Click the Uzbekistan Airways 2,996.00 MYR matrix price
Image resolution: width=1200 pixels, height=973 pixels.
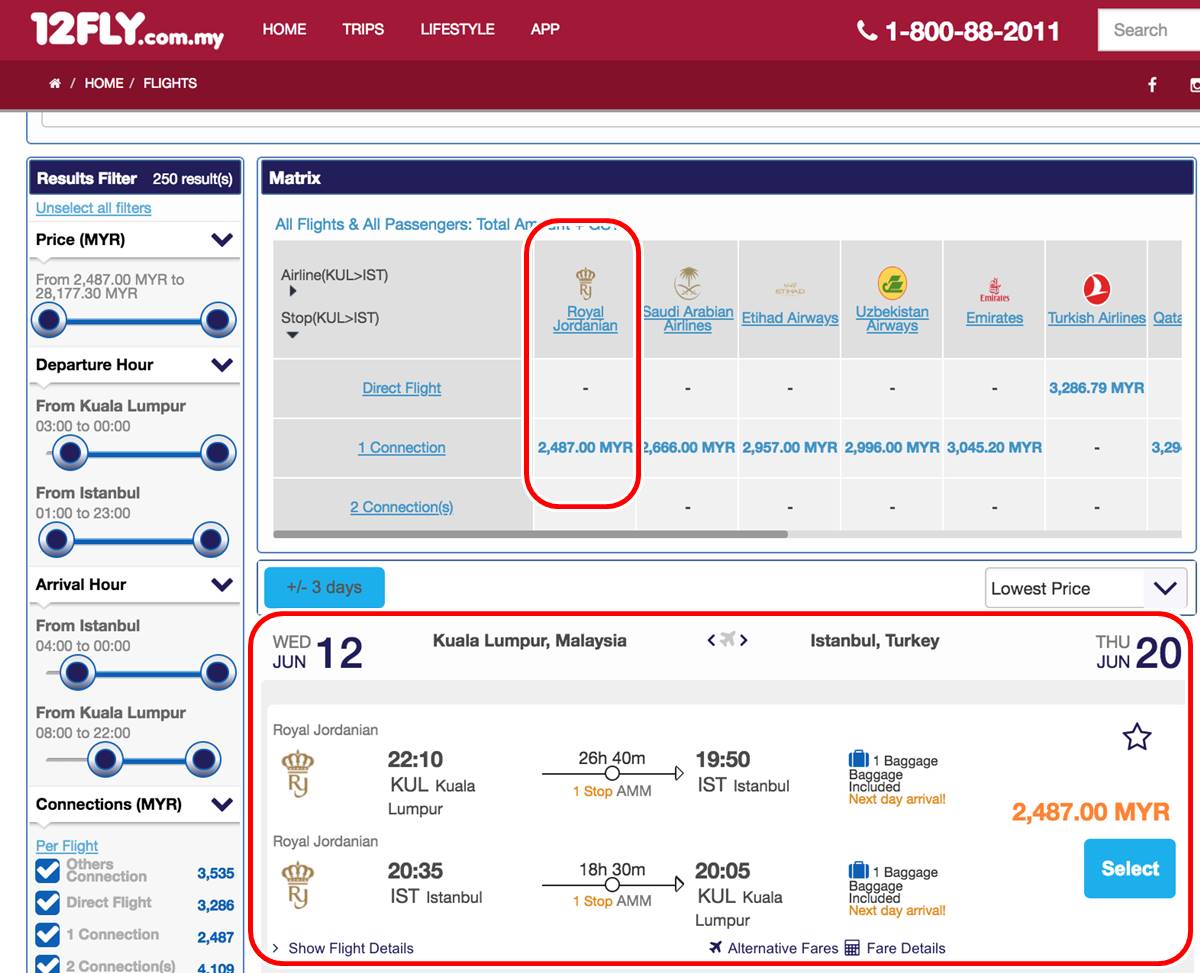892,448
